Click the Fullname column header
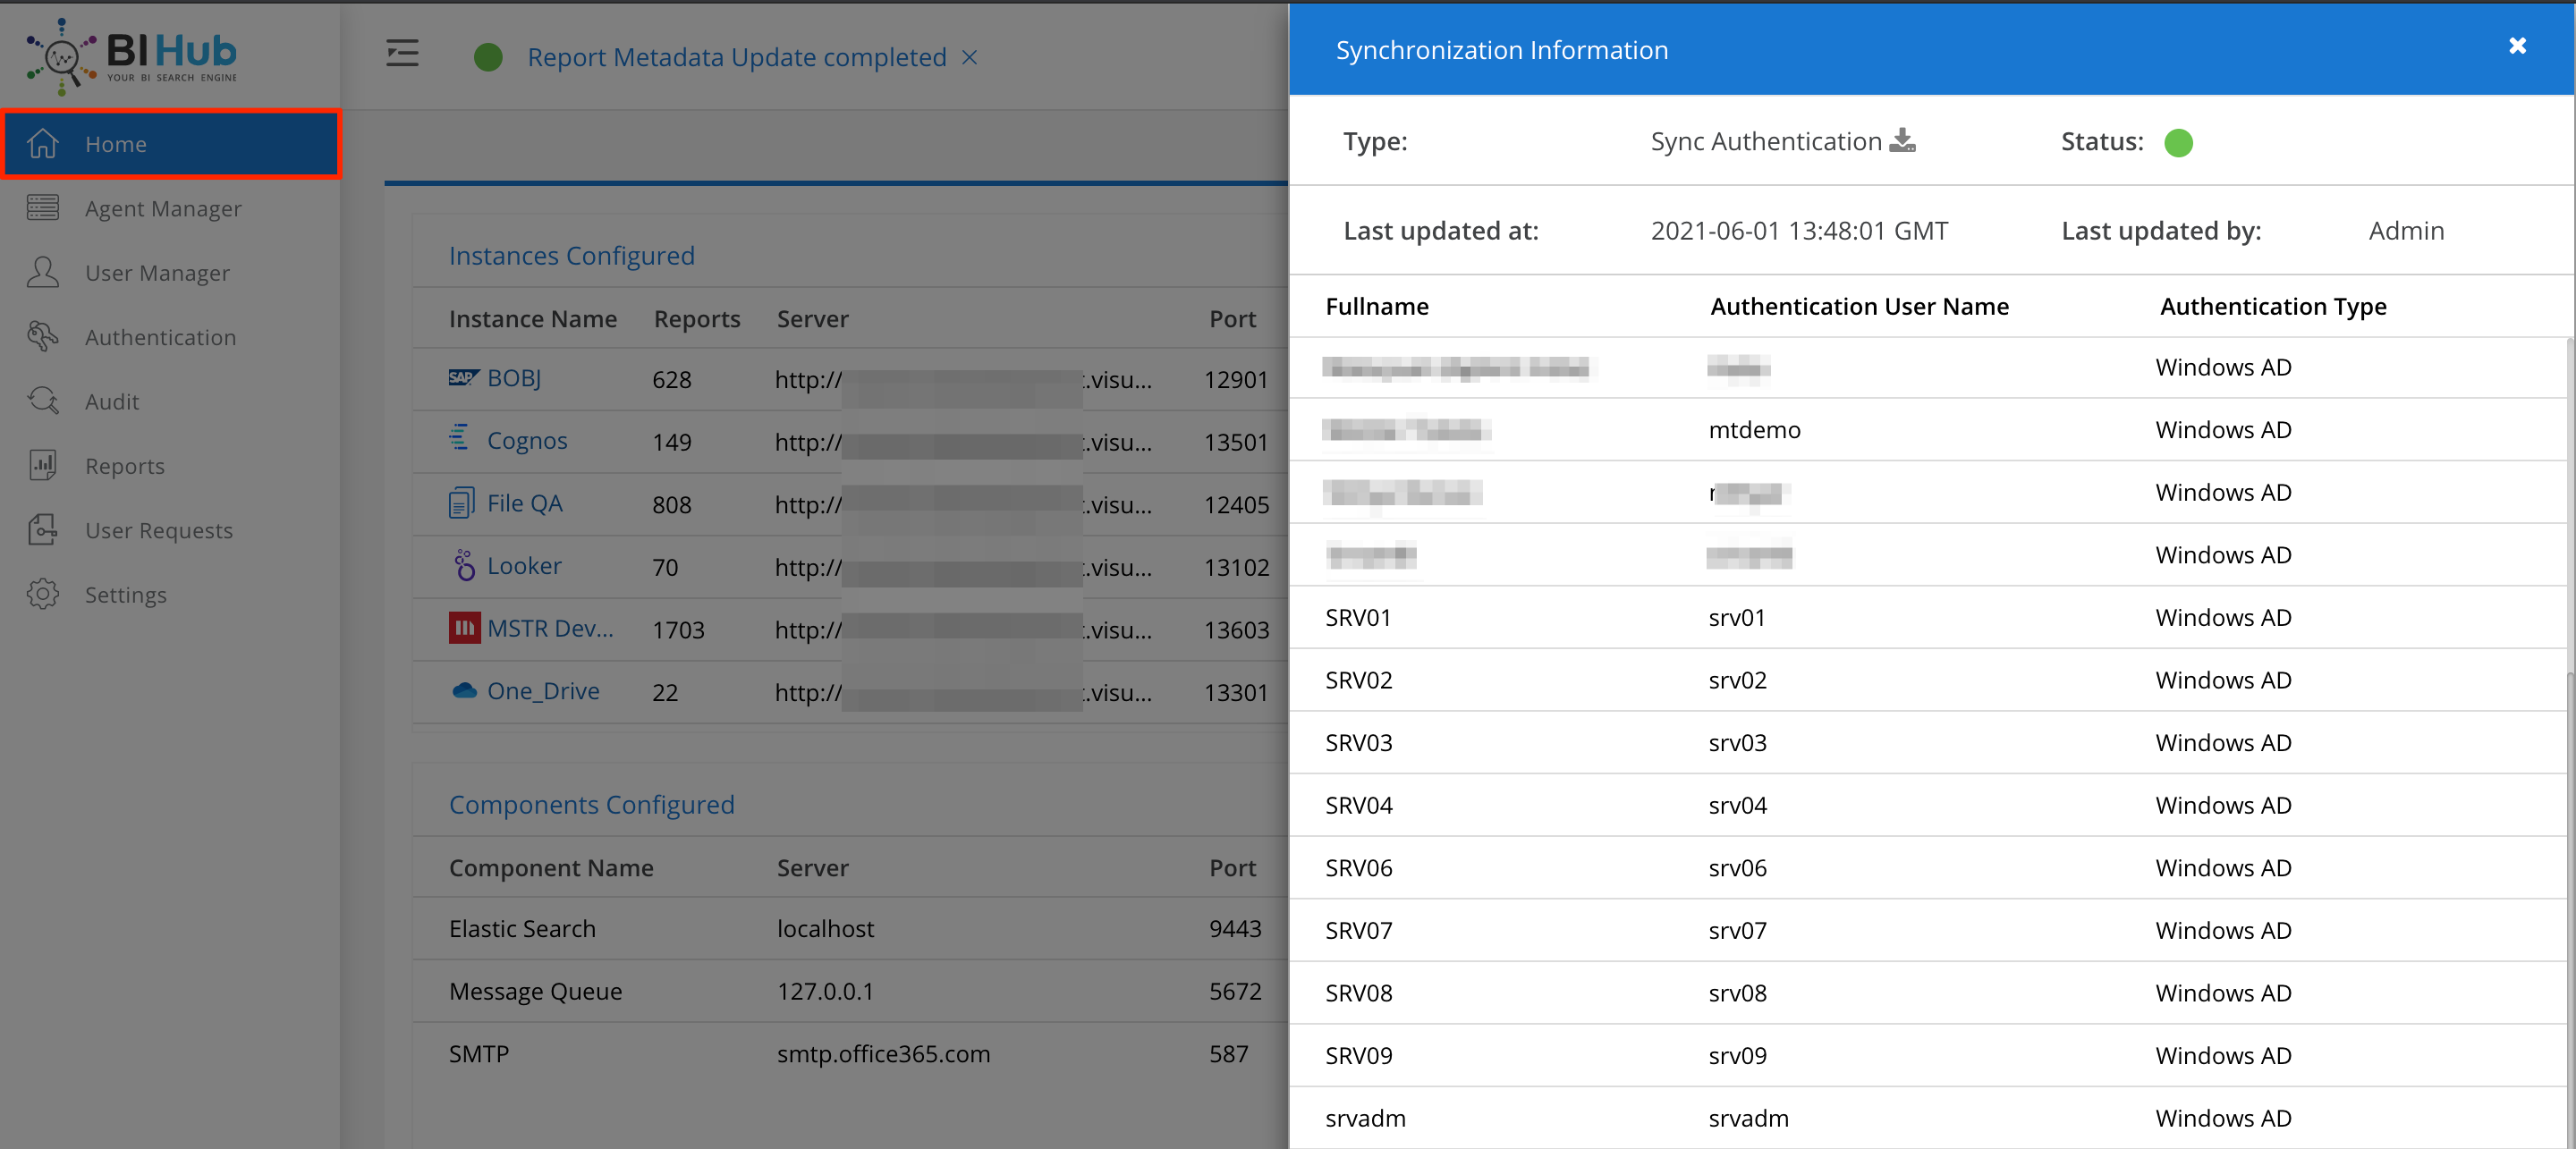 click(1377, 306)
